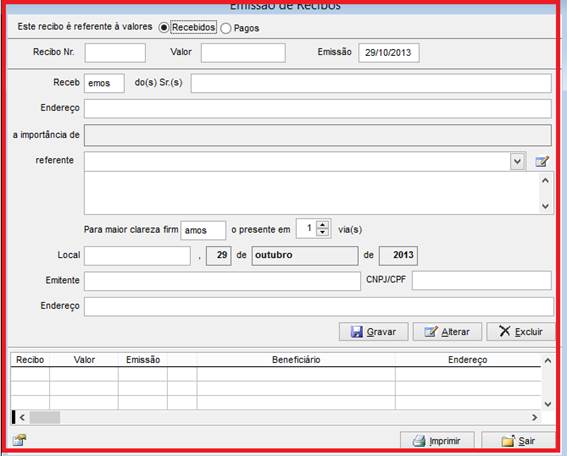
Task: Click the text area scroll up arrow
Action: pyautogui.click(x=545, y=180)
